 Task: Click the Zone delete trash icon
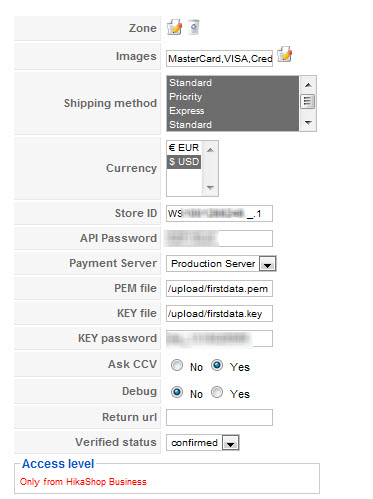[x=194, y=27]
